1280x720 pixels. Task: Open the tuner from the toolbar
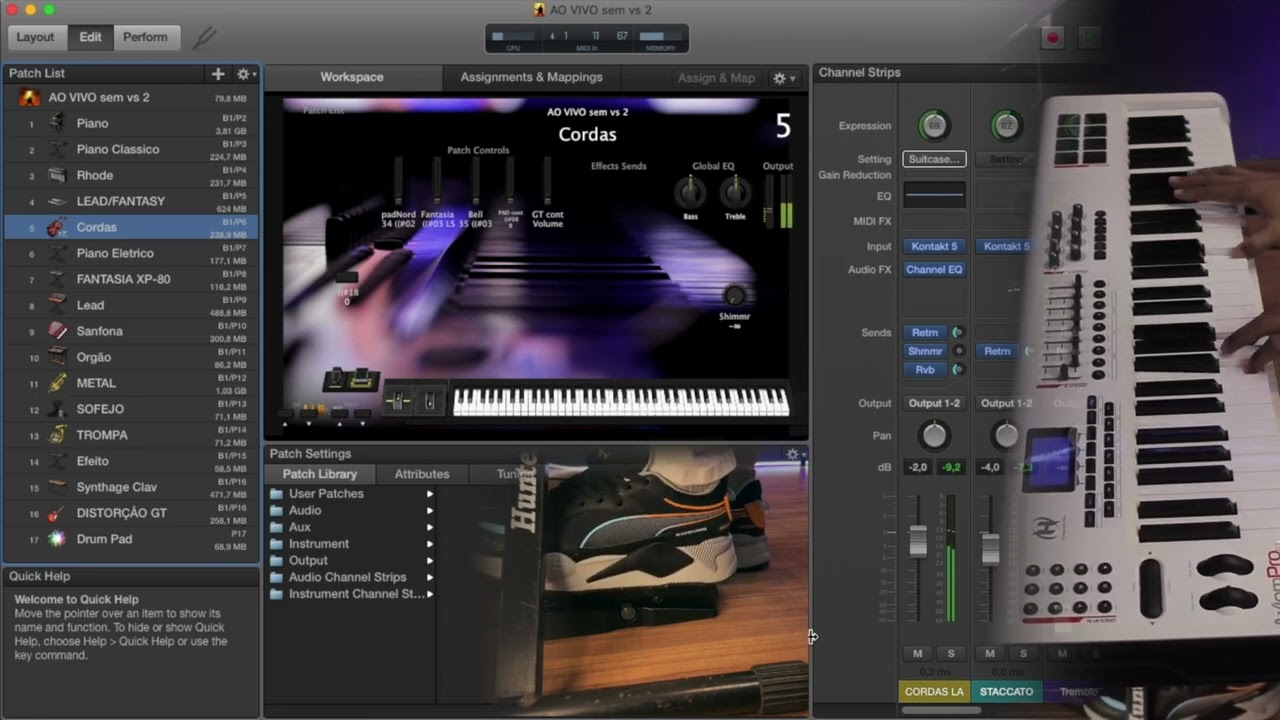point(204,37)
